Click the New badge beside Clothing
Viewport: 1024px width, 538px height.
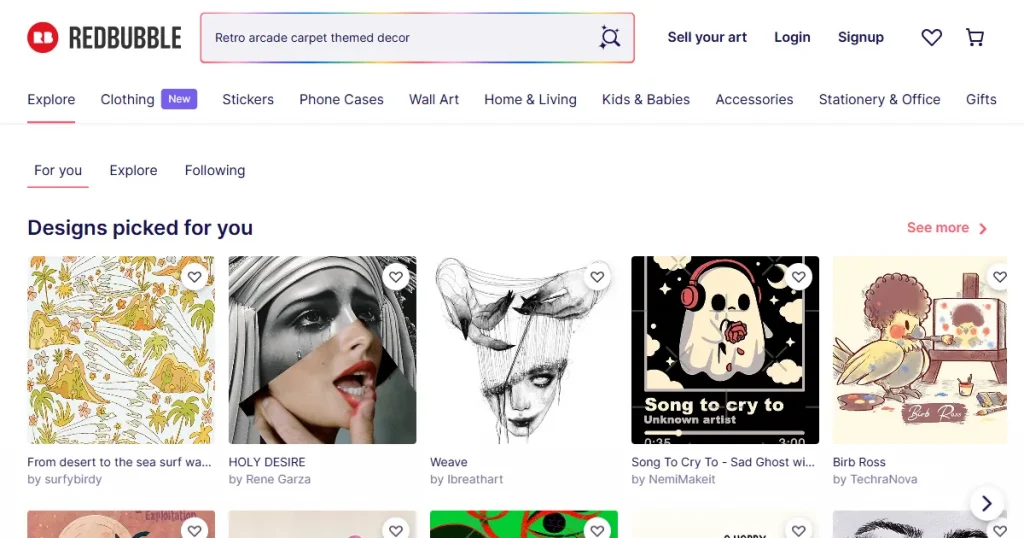(179, 99)
